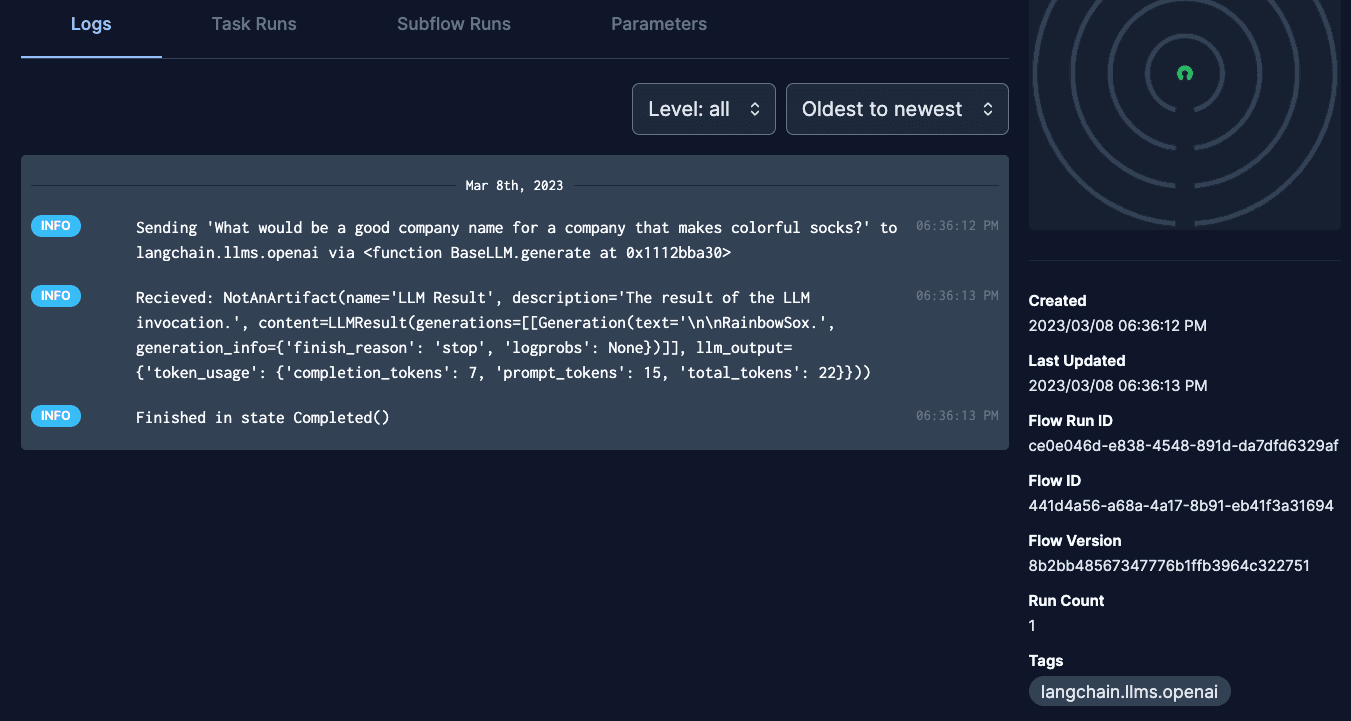Click the Flow Run ID value
The image size is (1351, 721).
point(1183,446)
